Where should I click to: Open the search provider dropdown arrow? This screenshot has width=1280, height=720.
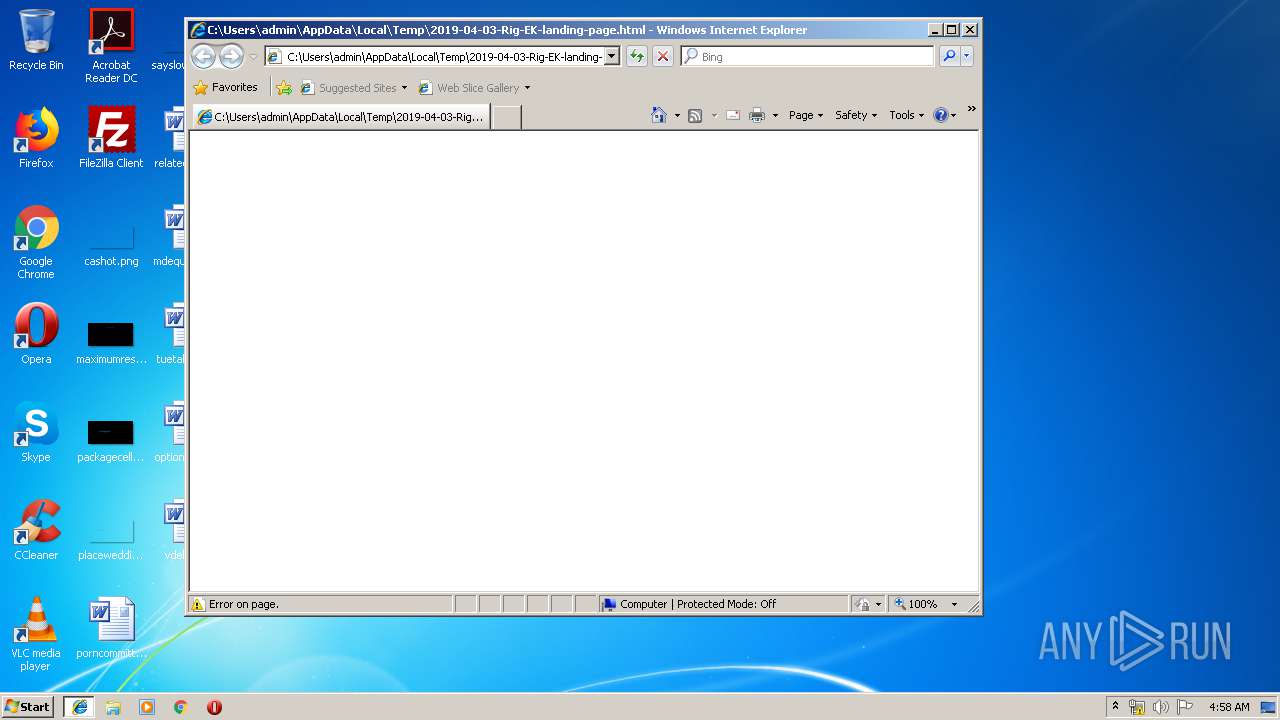pos(967,57)
